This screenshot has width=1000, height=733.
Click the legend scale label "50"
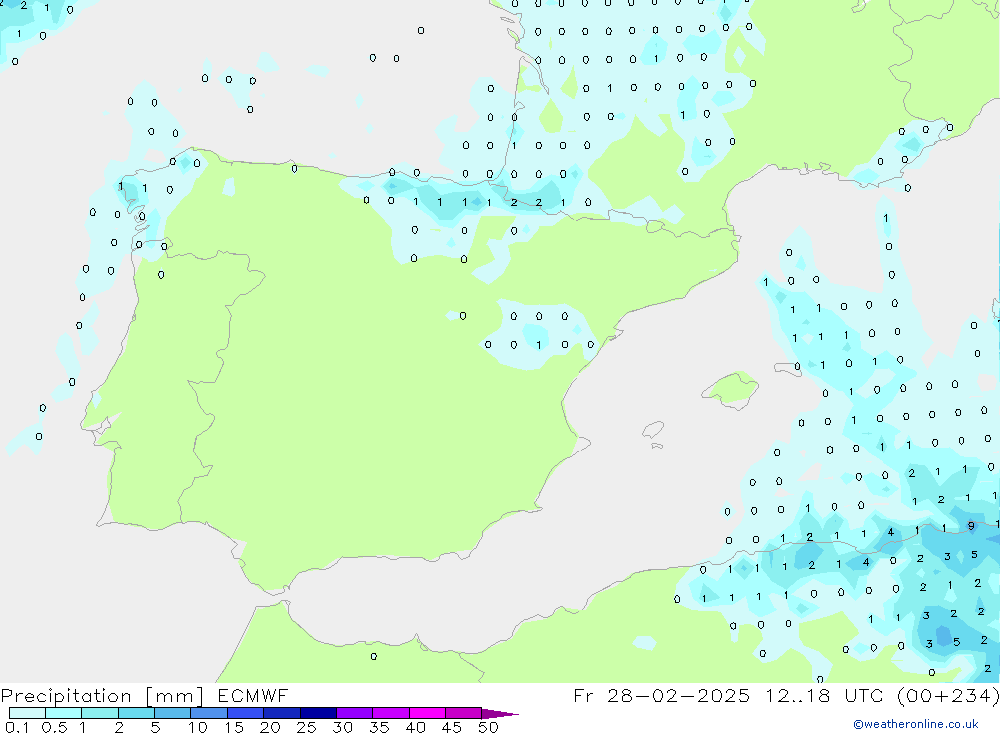488,727
